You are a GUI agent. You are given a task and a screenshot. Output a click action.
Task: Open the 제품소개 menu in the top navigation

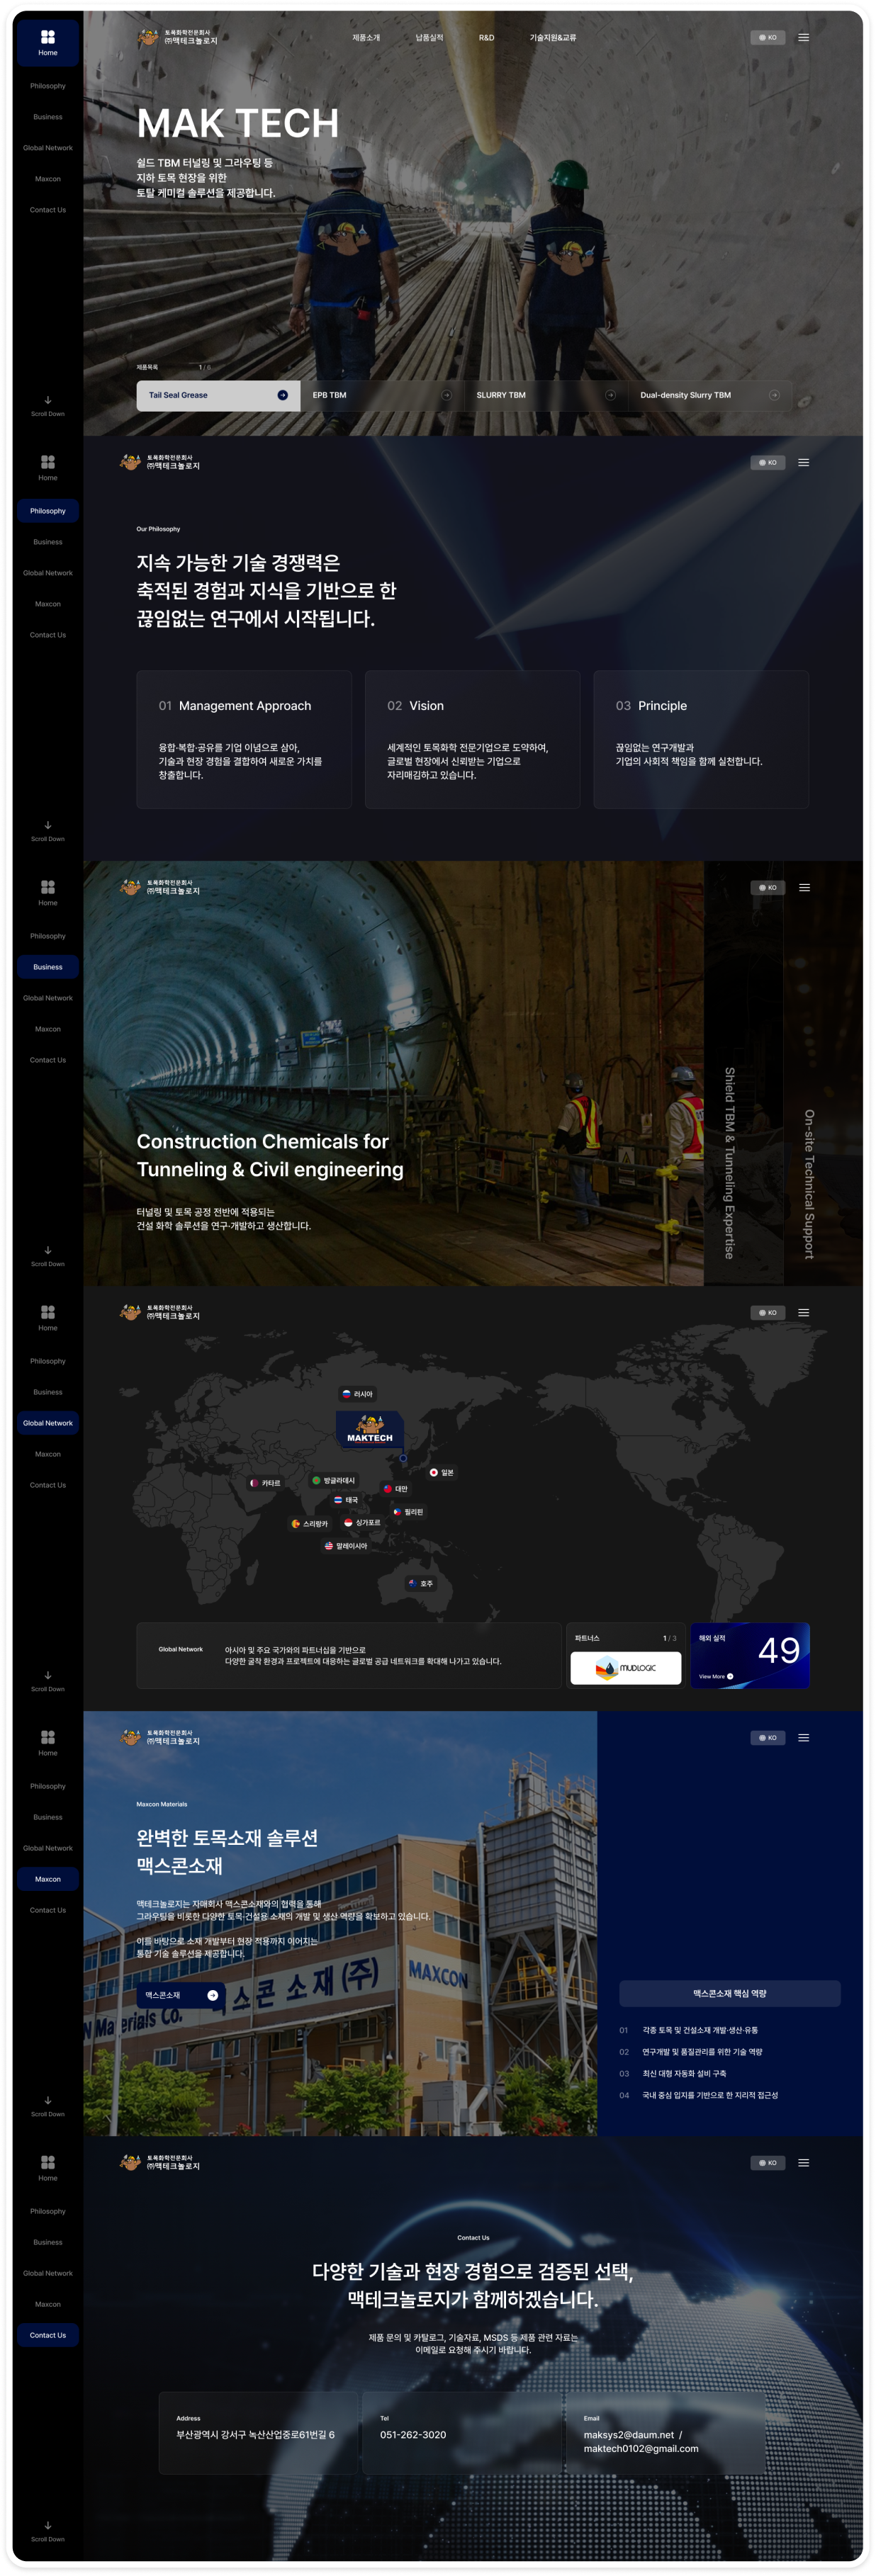pos(366,38)
